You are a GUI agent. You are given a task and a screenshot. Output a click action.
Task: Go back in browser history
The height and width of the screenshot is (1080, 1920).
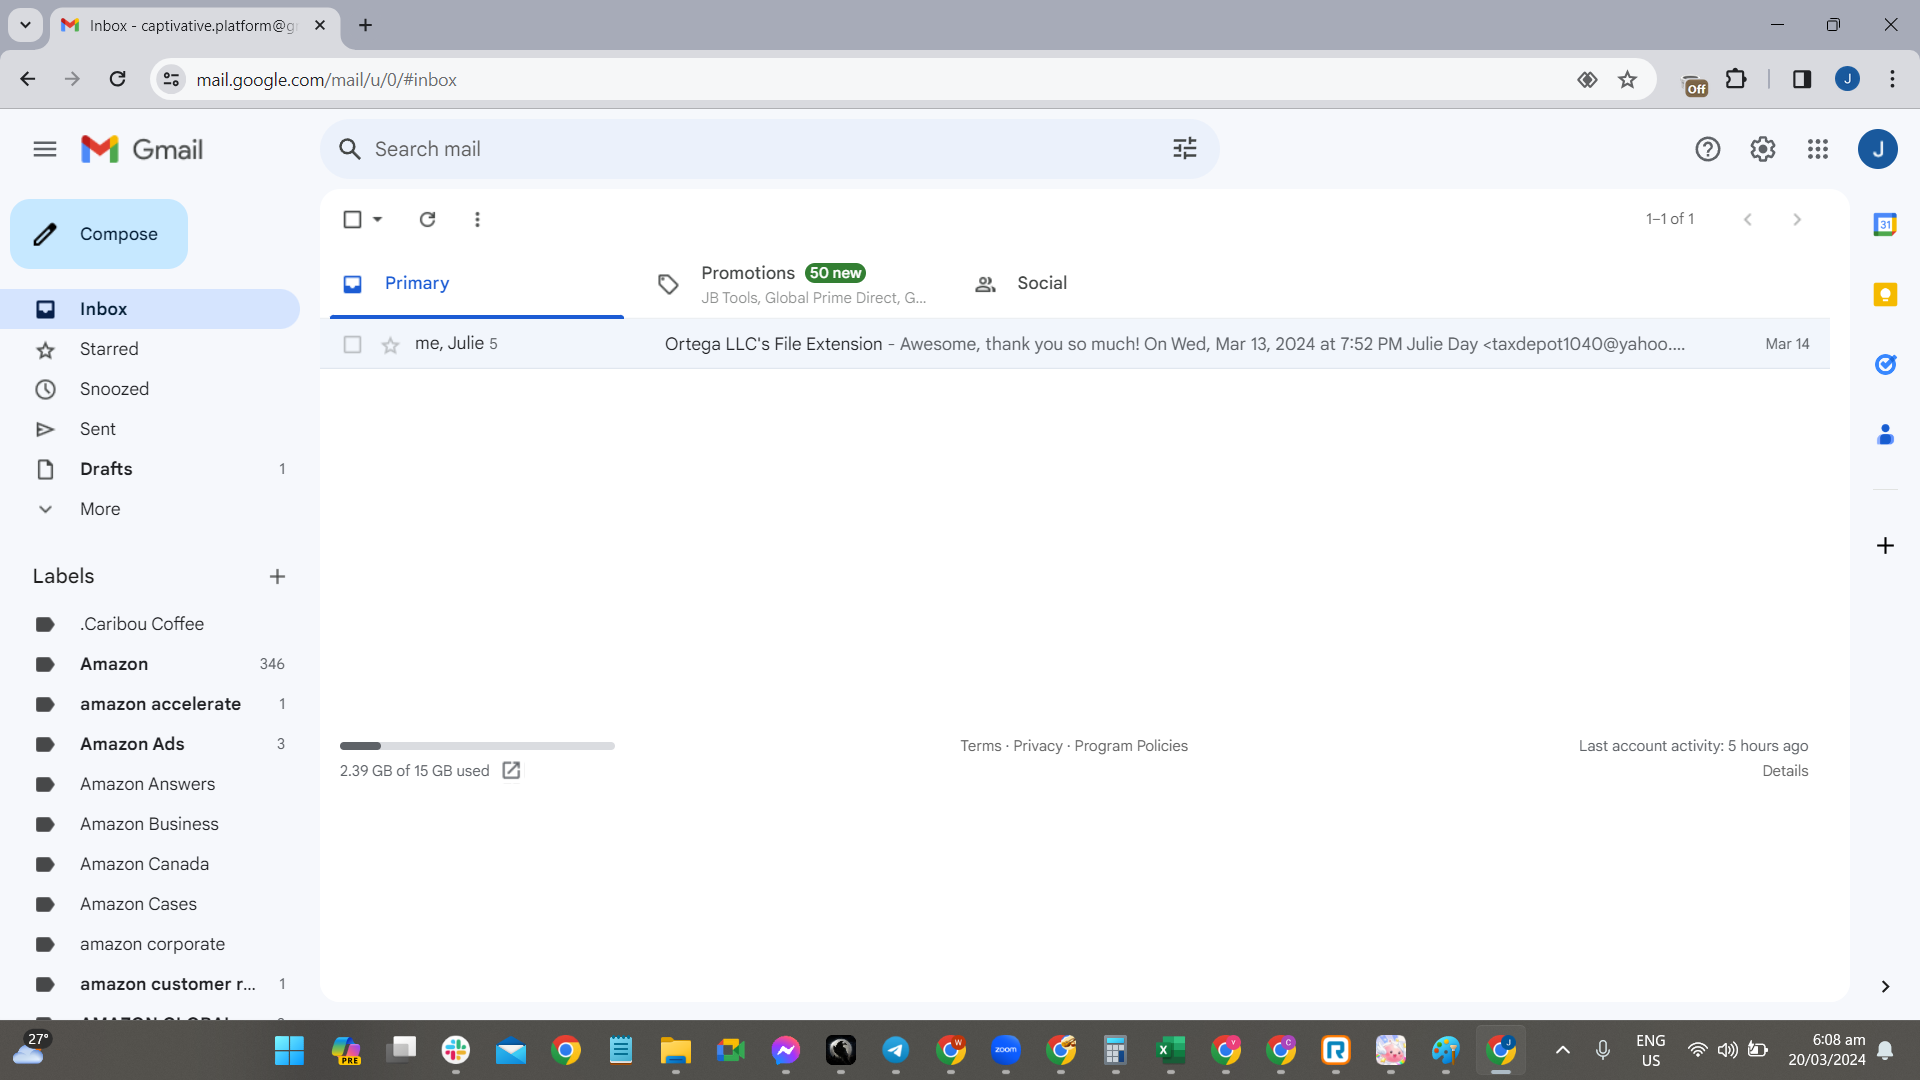click(28, 79)
